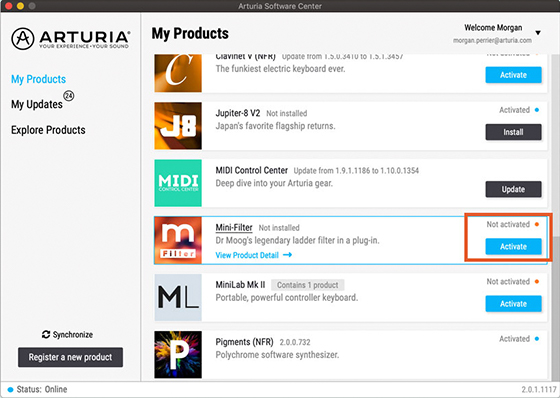This screenshot has height=398, width=560.
Task: Click Mini-Filter Not installed label
Action: (x=279, y=228)
